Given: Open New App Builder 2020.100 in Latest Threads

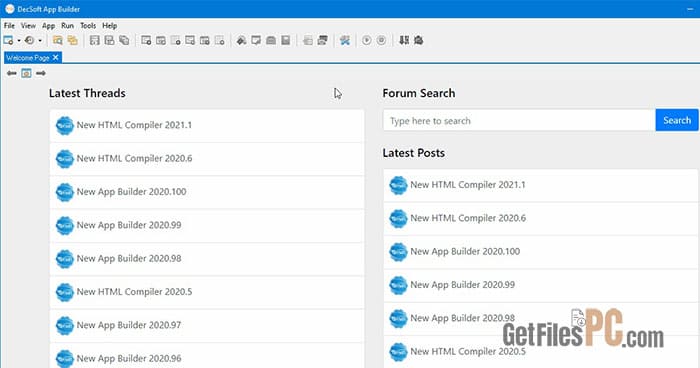Looking at the screenshot, I should coord(207,192).
